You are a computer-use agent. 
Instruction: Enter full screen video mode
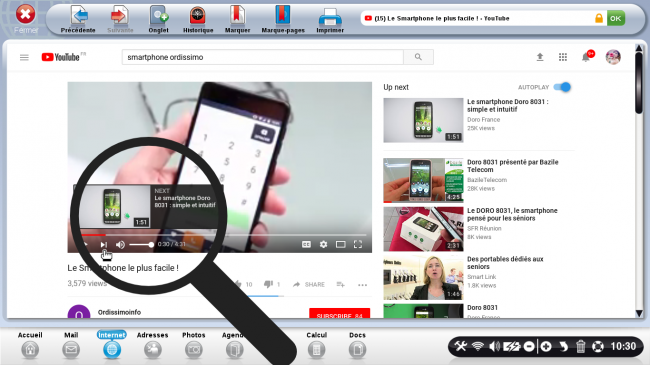point(358,244)
